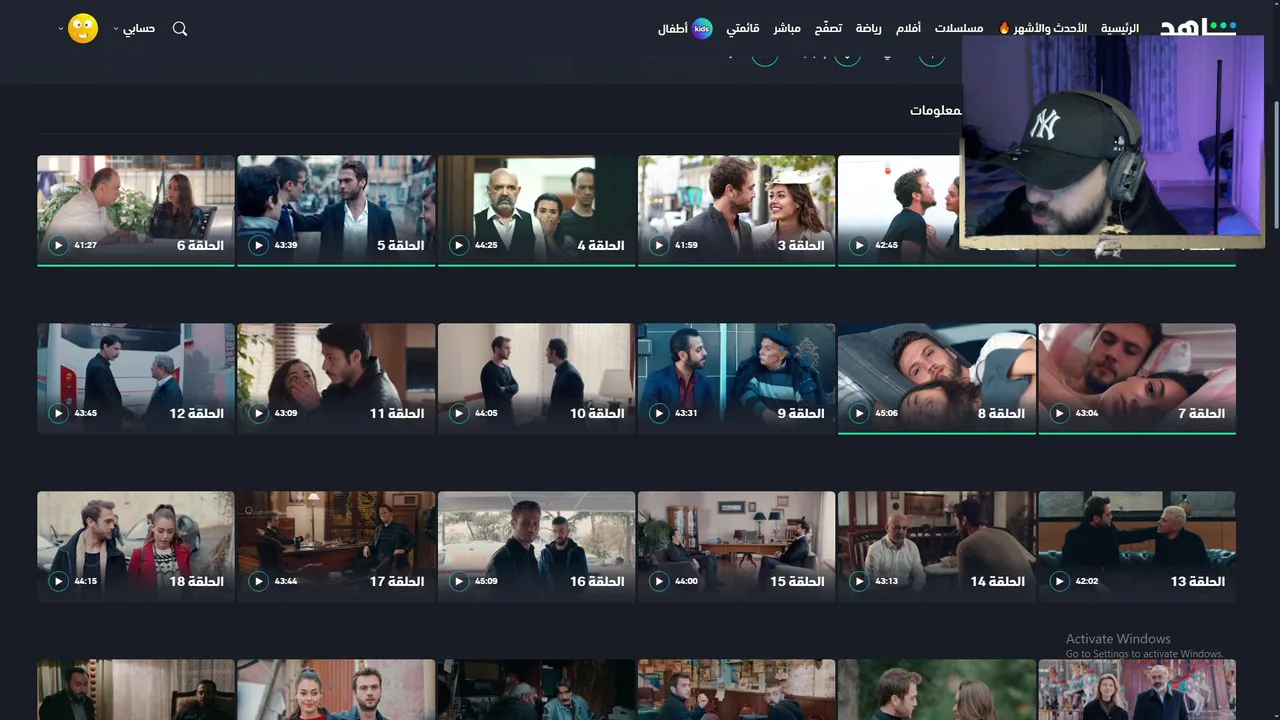Click the yellow emoji profile avatar
1280x720 pixels.
[83, 29]
